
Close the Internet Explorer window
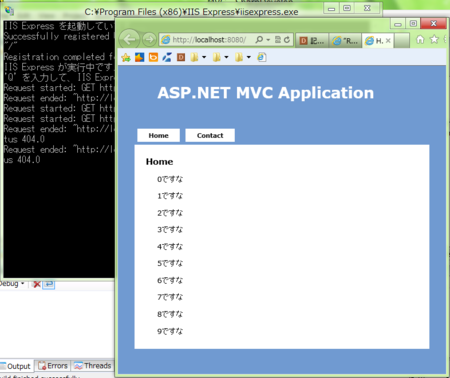433,24
